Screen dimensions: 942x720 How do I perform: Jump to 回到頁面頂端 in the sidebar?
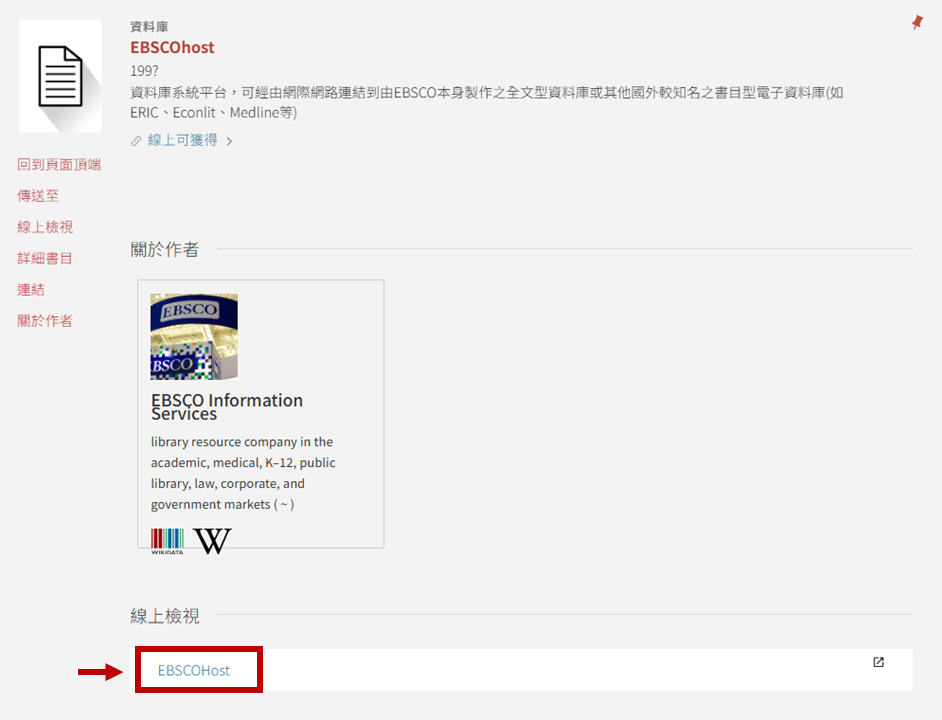point(59,164)
